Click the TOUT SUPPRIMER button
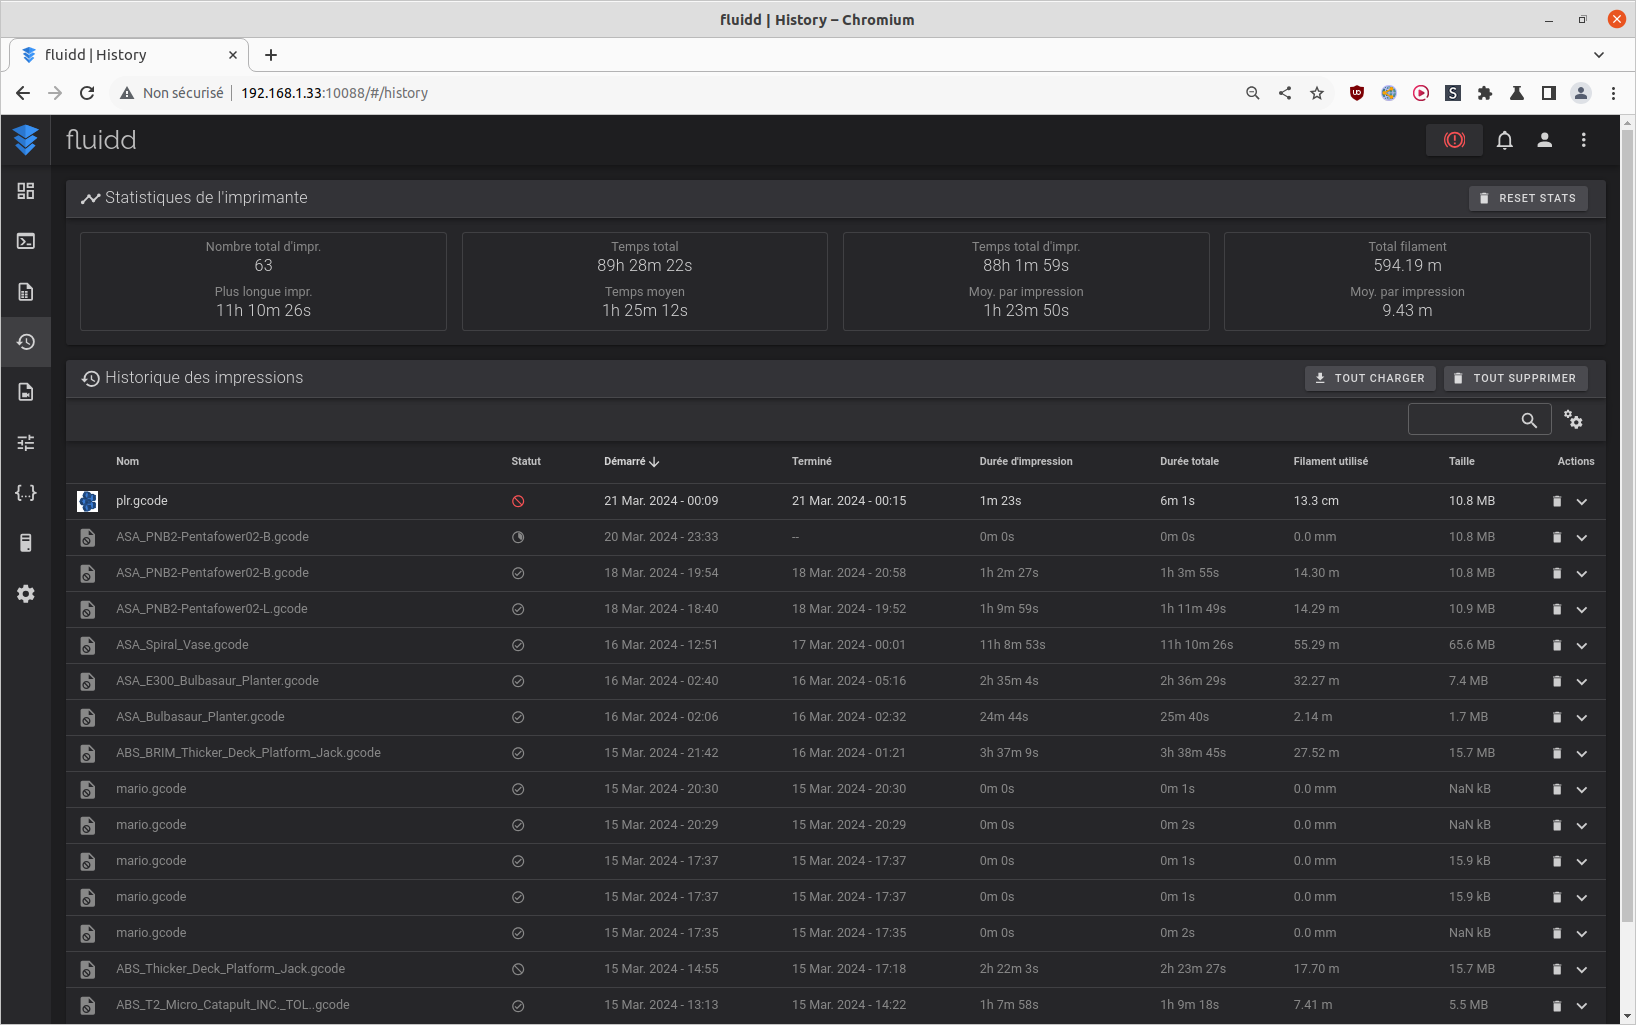 coord(1515,378)
